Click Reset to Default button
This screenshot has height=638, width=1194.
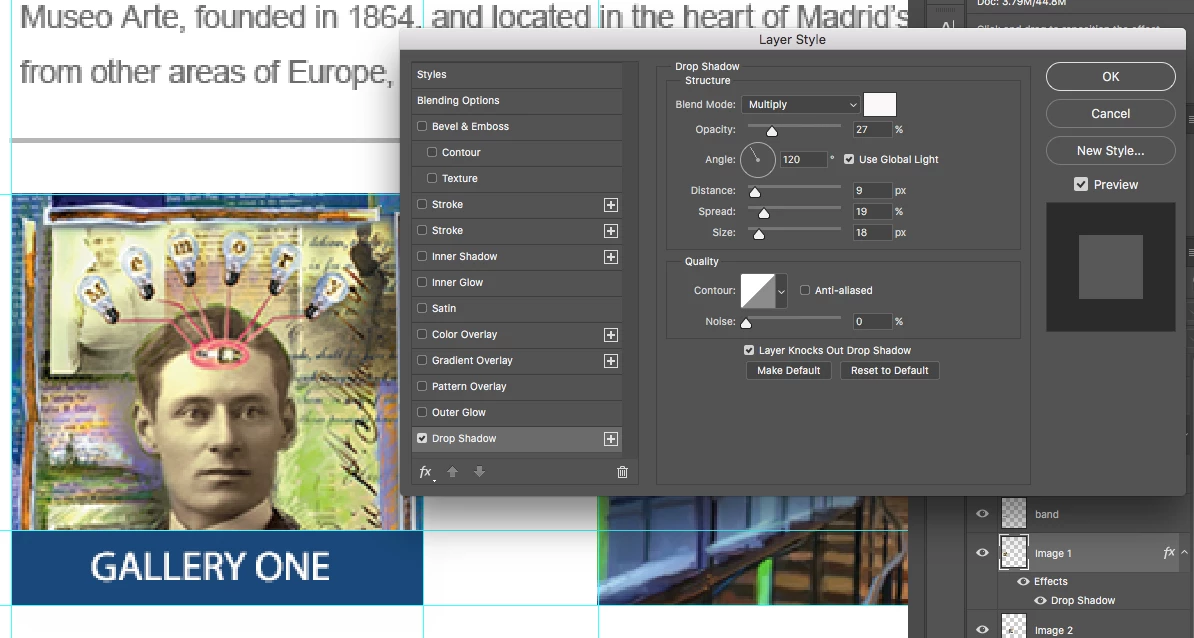click(x=889, y=371)
